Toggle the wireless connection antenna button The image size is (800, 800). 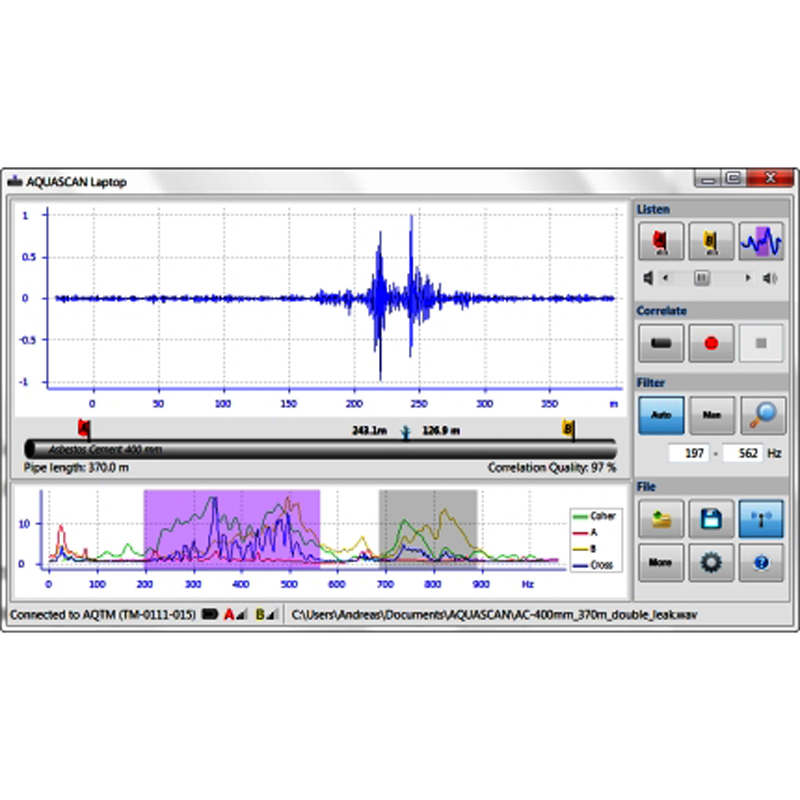click(x=761, y=519)
